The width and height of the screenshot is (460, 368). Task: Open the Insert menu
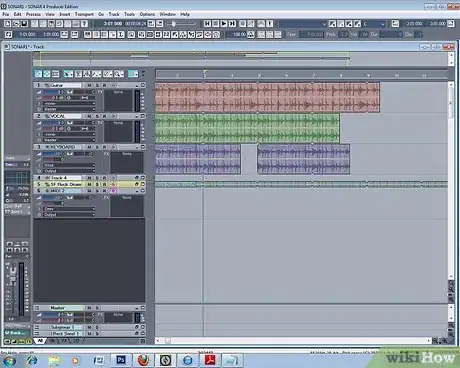click(65, 14)
